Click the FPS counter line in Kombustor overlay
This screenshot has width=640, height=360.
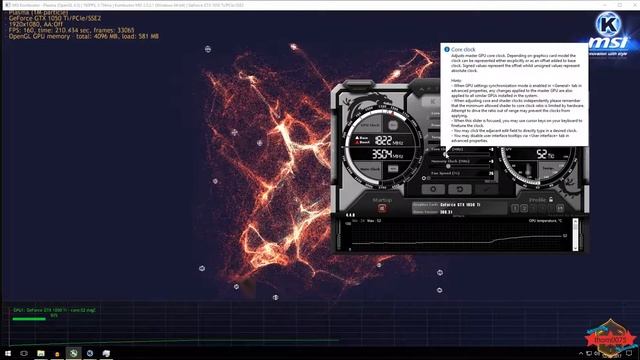71,30
